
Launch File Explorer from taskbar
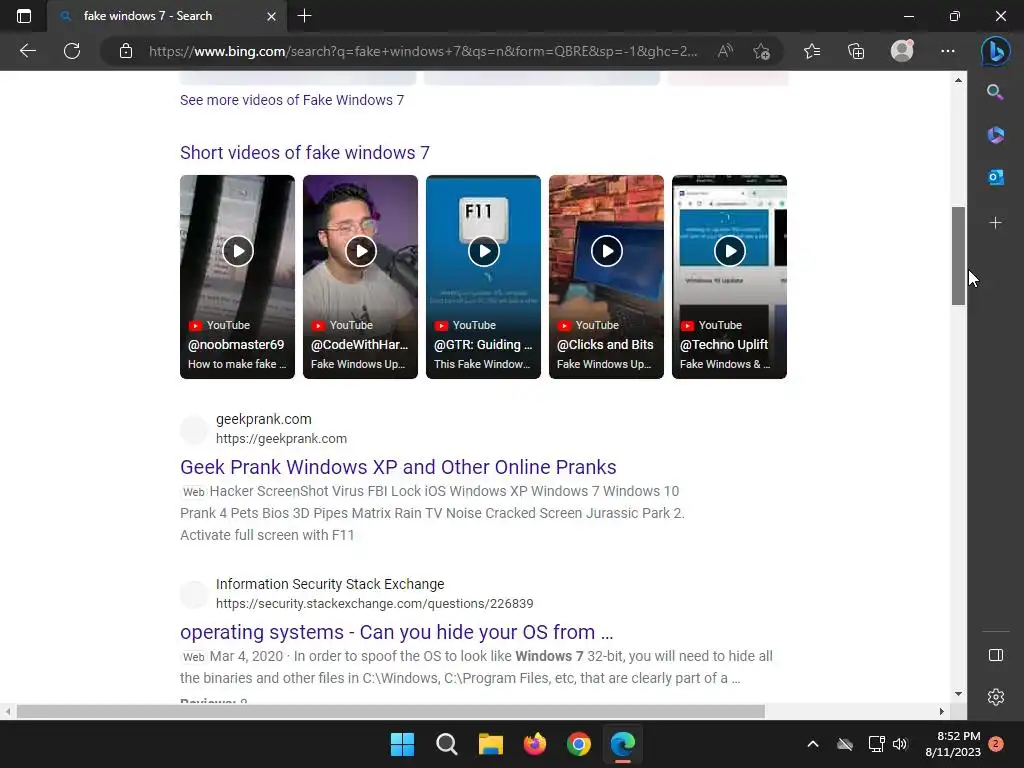tap(490, 744)
